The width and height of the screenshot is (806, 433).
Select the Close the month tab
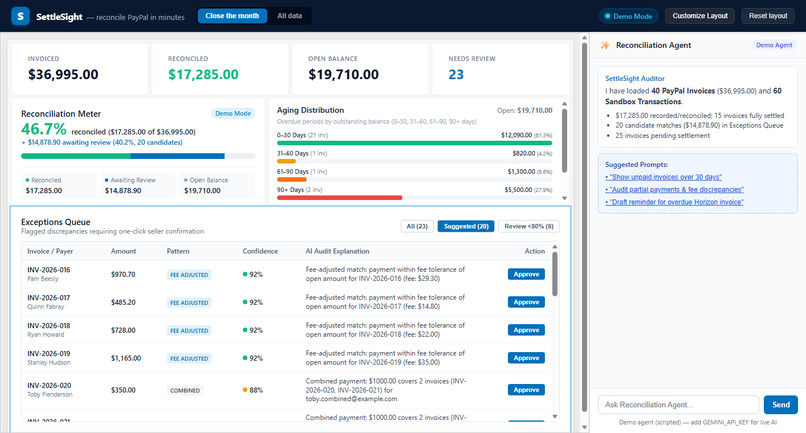click(x=232, y=16)
